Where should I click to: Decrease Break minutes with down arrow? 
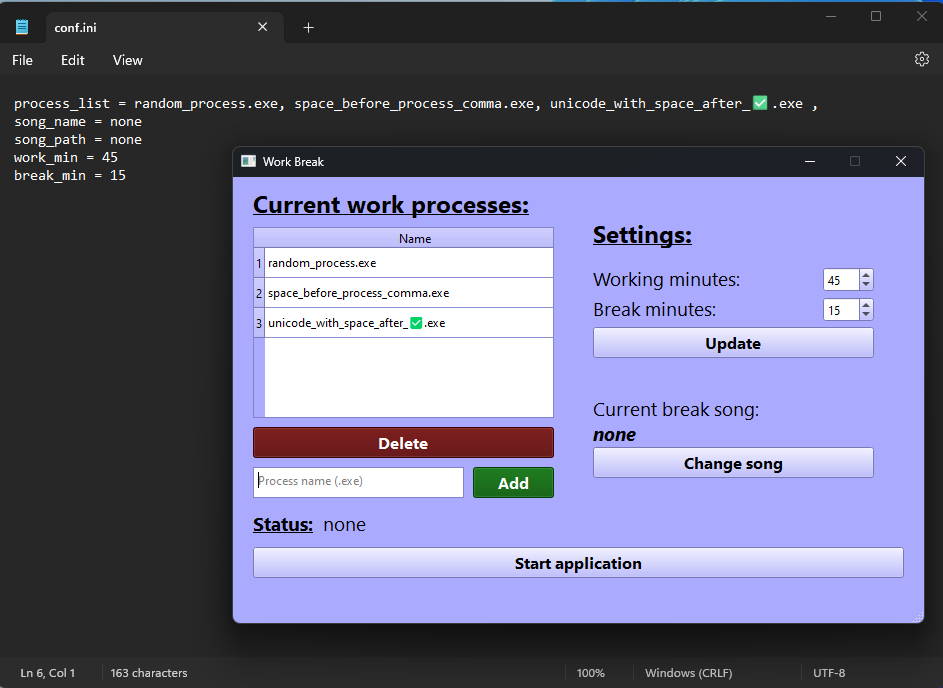[x=866, y=315]
